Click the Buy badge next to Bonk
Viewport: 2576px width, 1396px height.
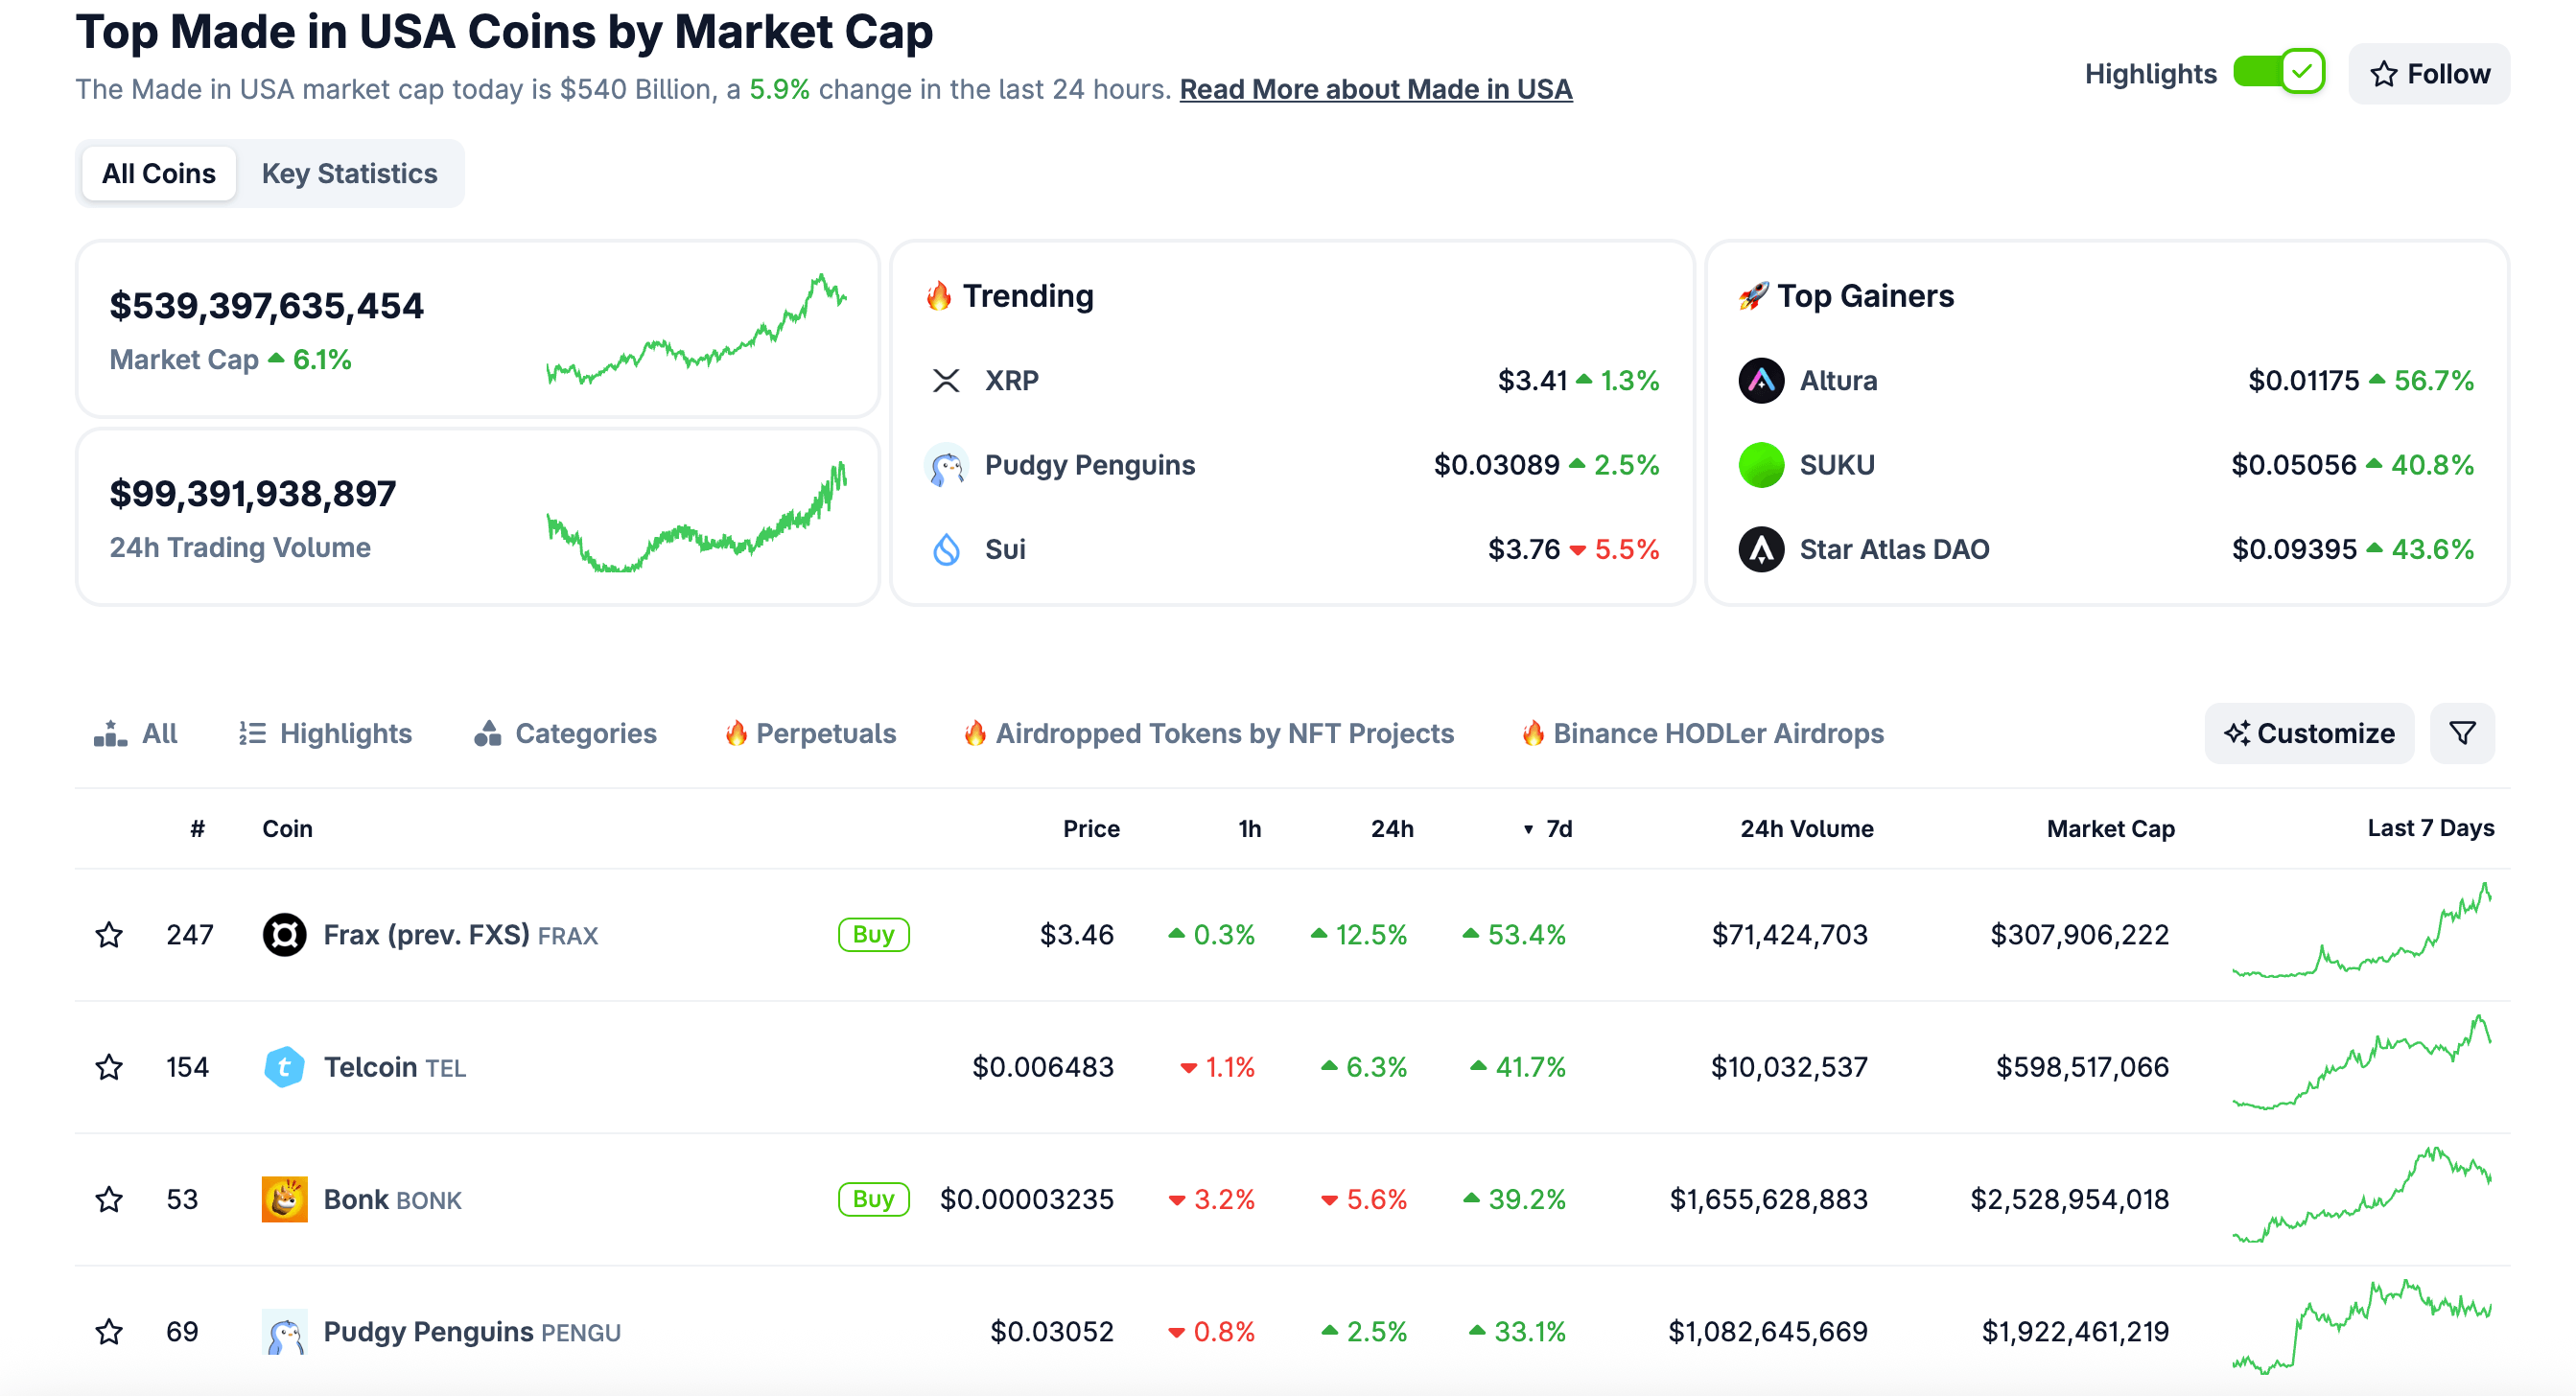pos(873,1199)
